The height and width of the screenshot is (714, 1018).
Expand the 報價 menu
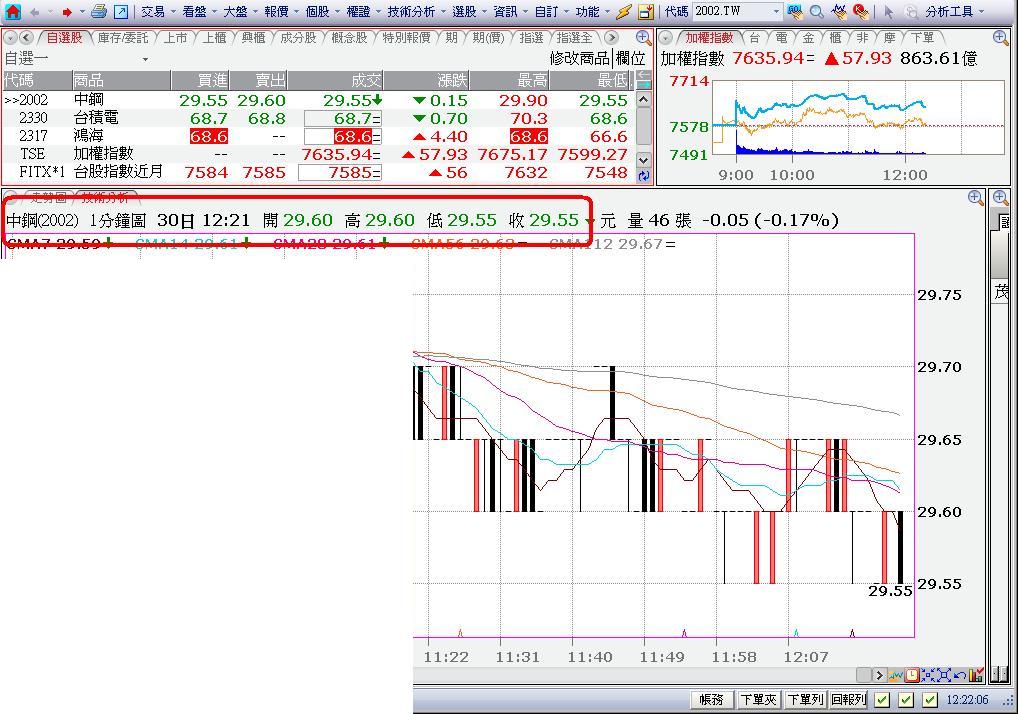280,12
